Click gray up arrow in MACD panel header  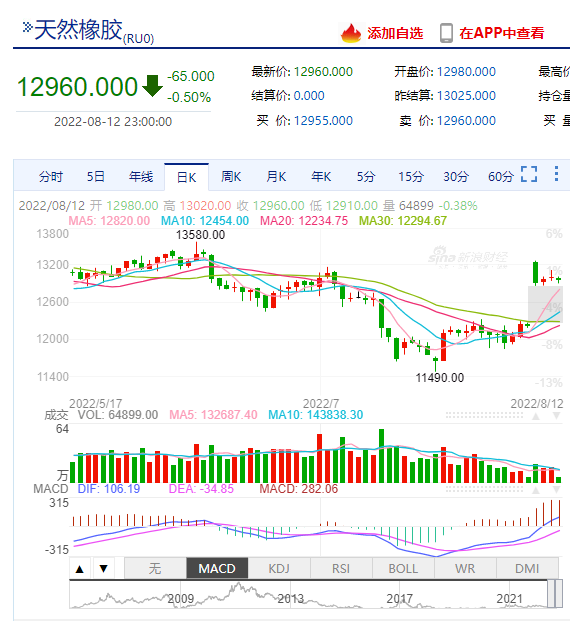536,491
